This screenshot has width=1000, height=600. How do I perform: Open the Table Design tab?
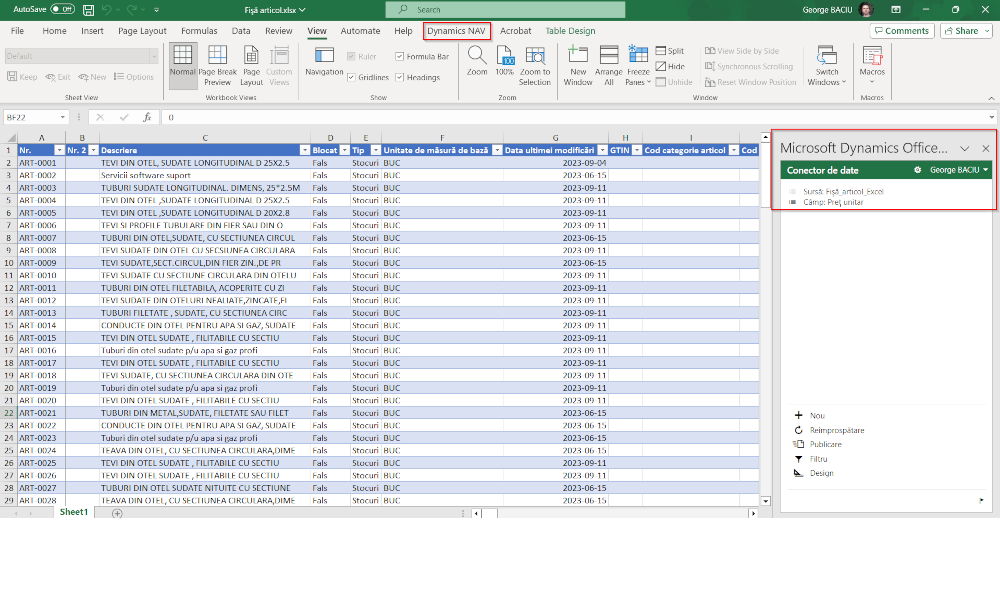click(570, 31)
